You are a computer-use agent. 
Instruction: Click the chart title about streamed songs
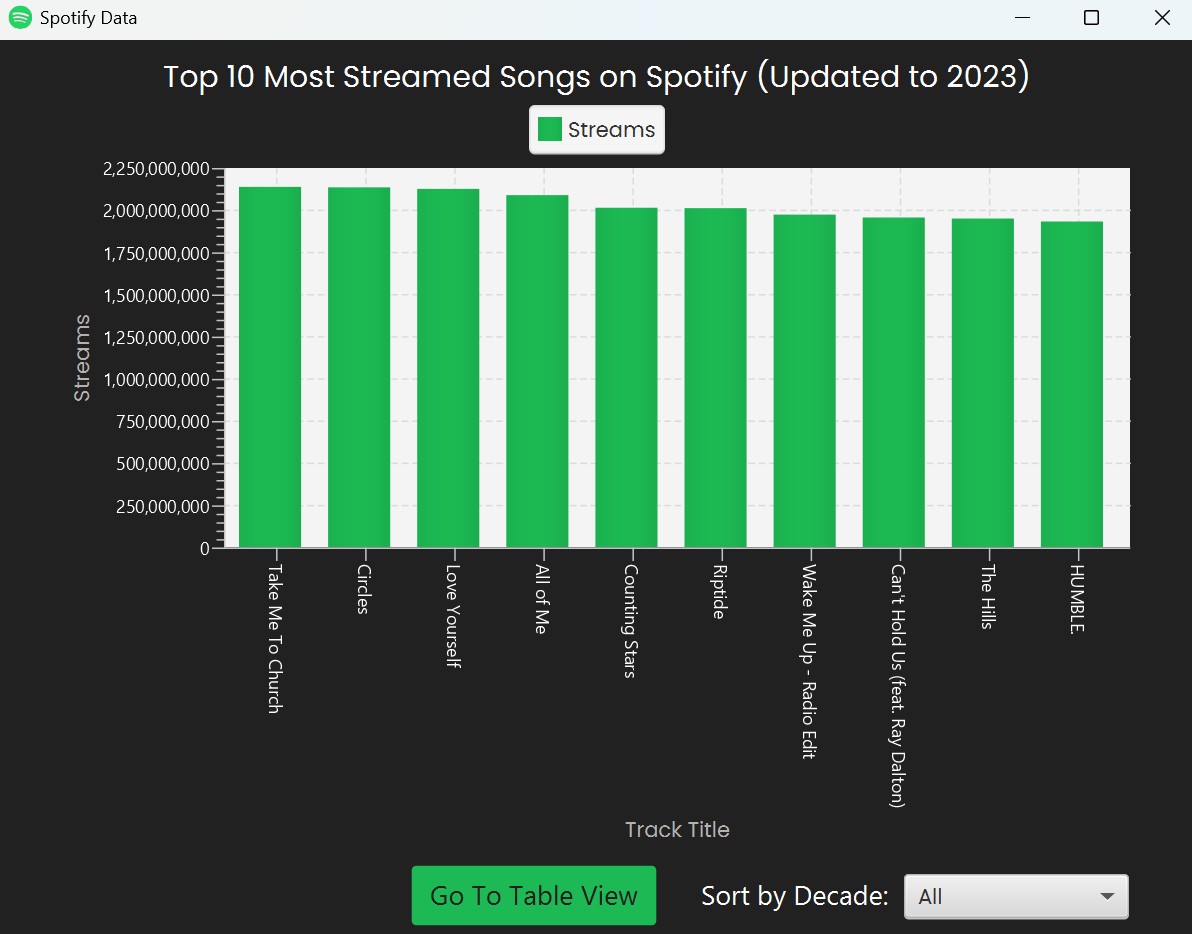click(x=596, y=76)
